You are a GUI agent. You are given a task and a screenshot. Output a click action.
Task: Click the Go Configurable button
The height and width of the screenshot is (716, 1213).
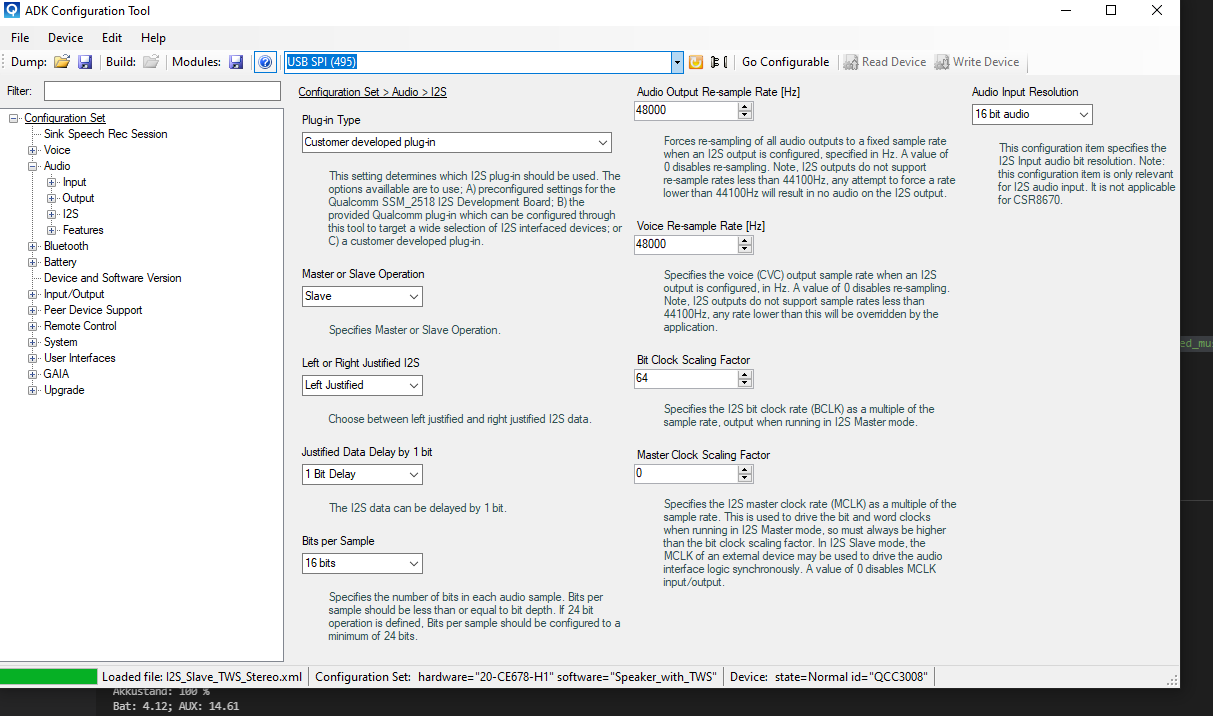785,62
